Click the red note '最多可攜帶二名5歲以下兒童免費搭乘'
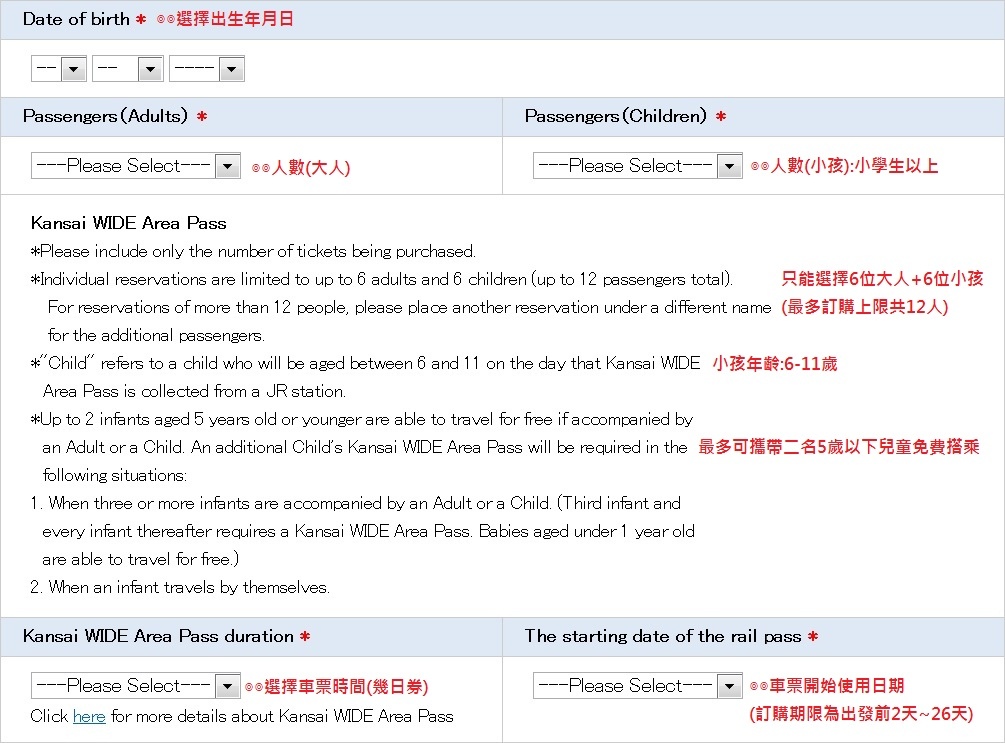Image resolution: width=1005 pixels, height=743 pixels. click(x=839, y=447)
